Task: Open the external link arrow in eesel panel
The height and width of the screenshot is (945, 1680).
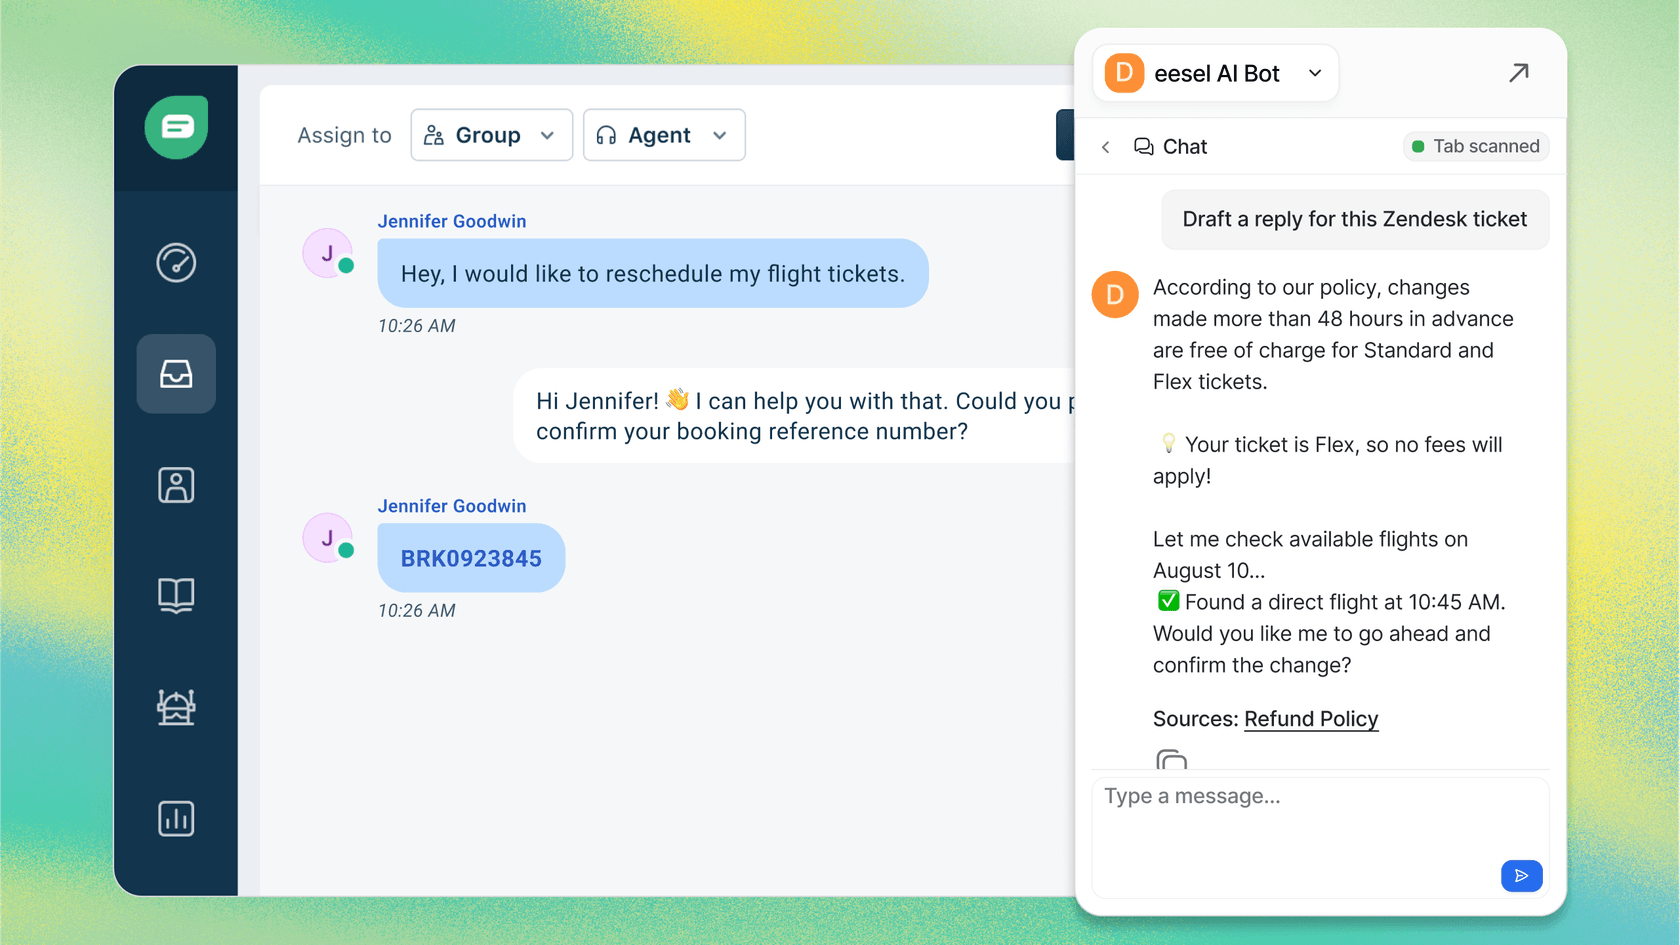Action: point(1519,73)
